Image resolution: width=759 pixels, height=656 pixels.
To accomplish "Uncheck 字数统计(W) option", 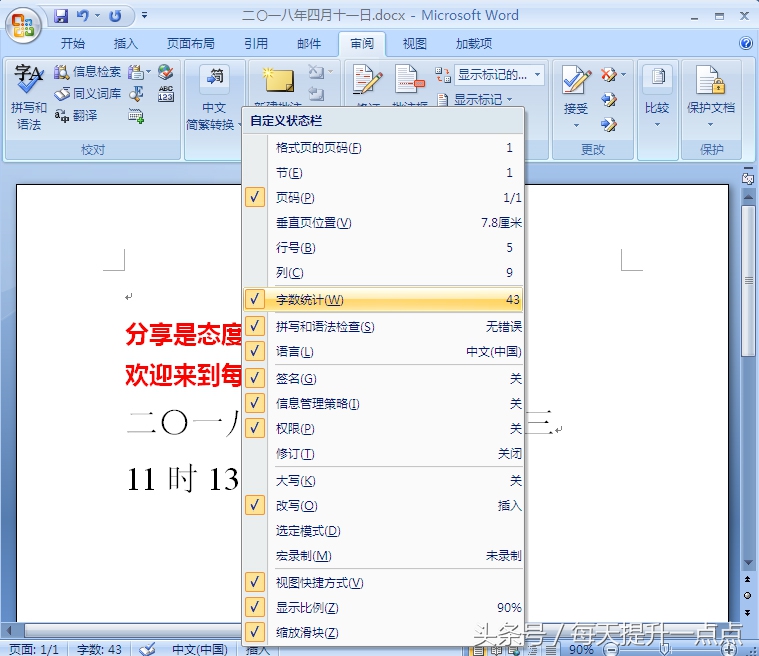I will pos(255,299).
